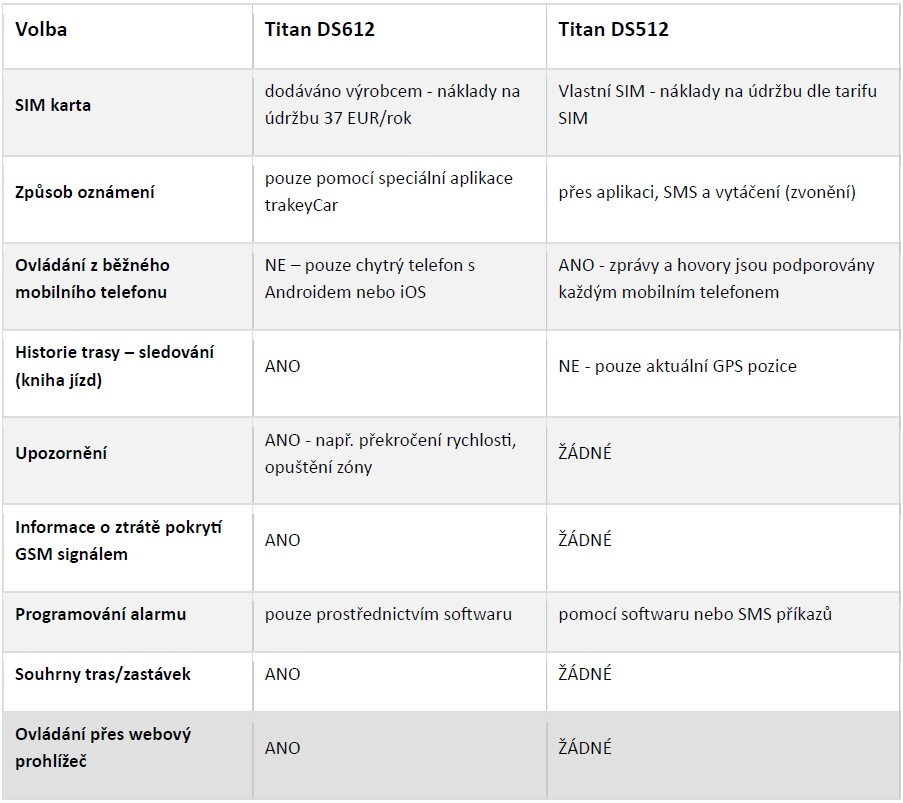Select the "pomocí softwaru nebo SMS příkazů" cell
Image resolution: width=903 pixels, height=803 pixels.
pos(695,614)
